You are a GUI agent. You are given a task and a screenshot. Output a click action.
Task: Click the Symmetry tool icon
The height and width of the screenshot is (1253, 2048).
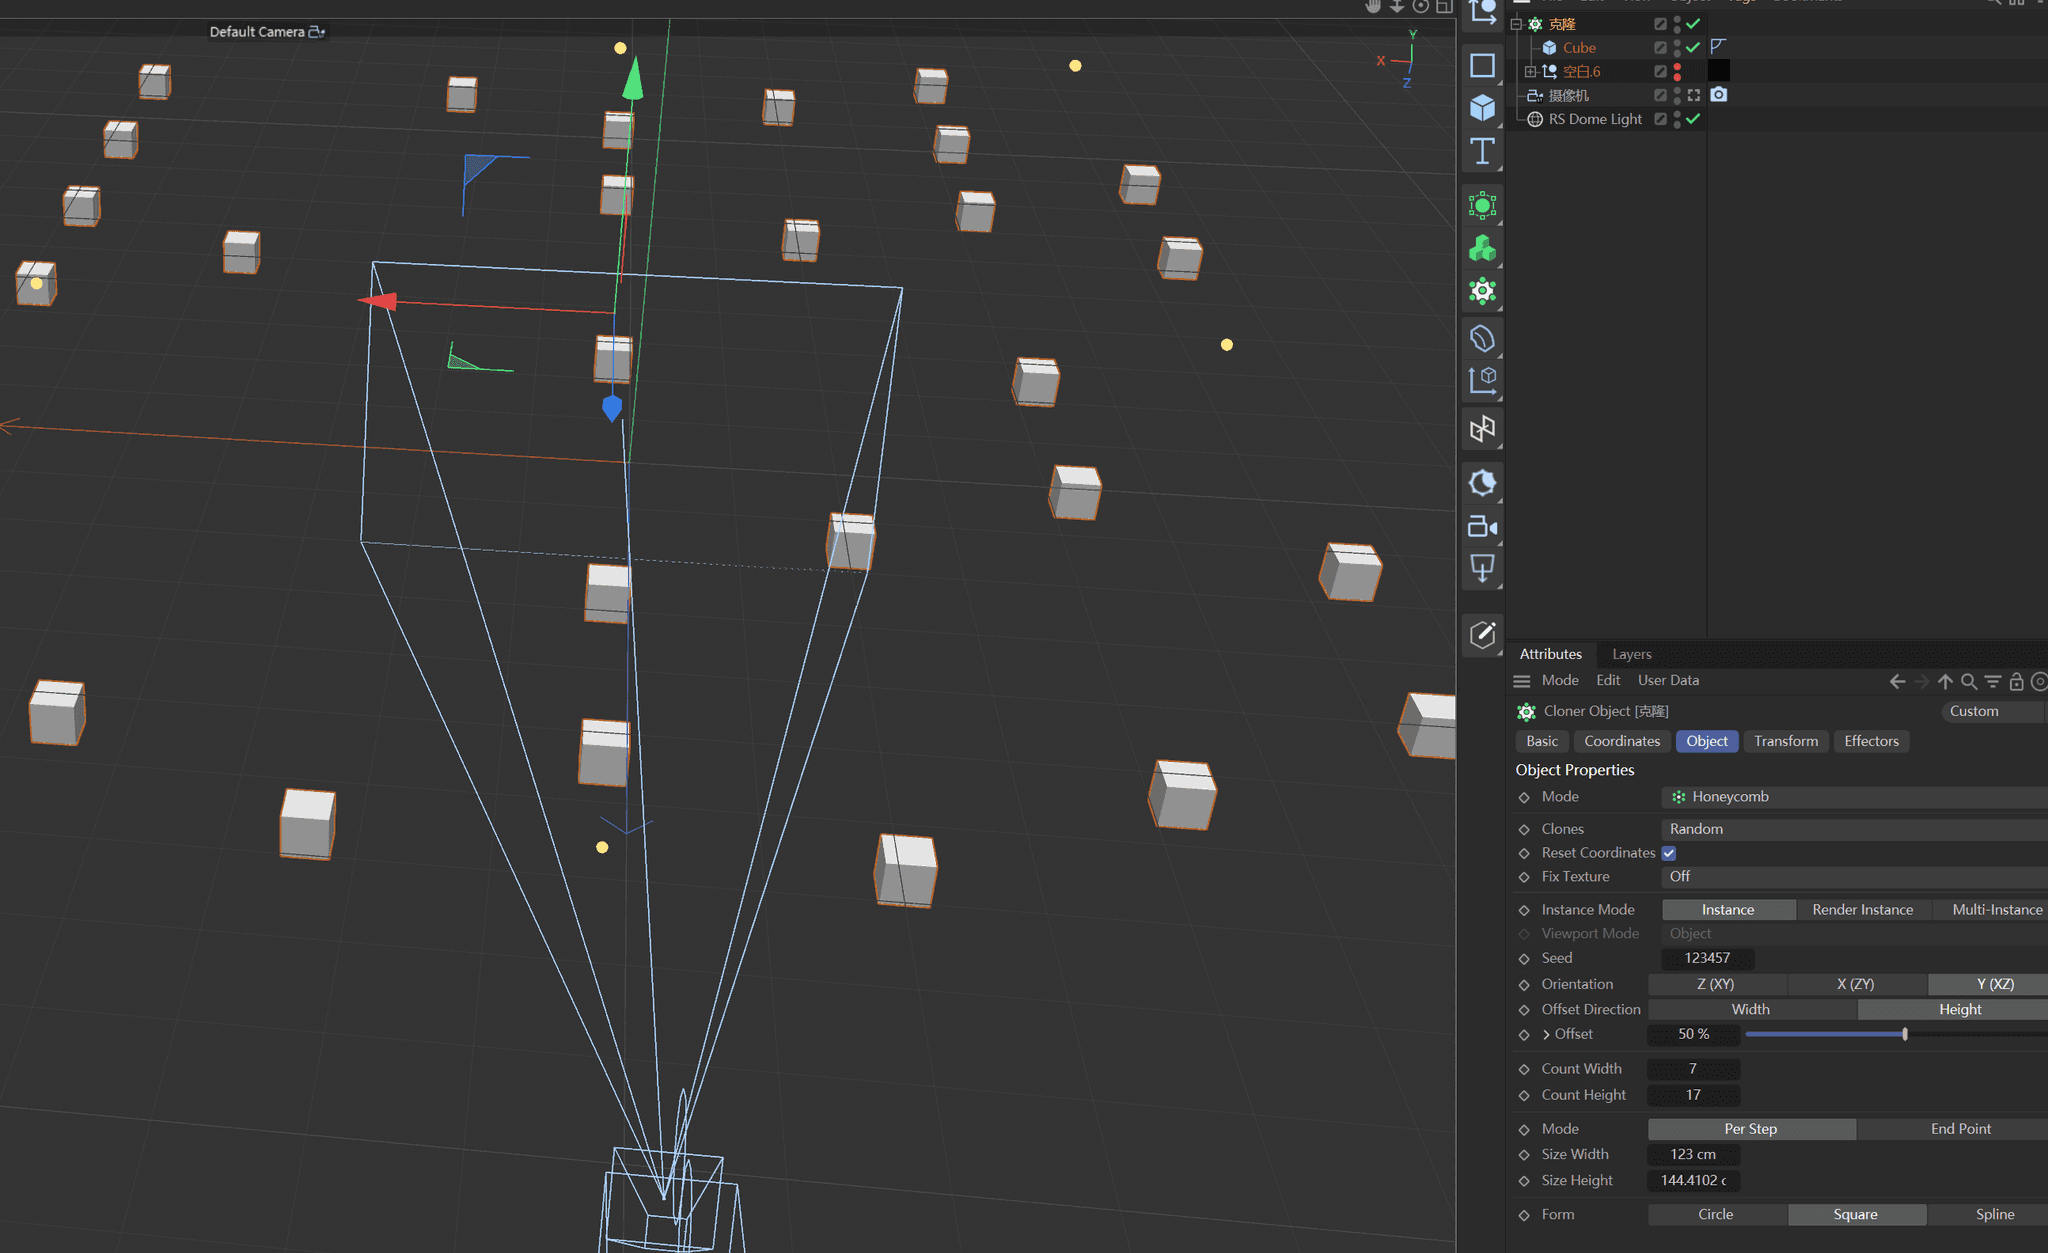1482,429
